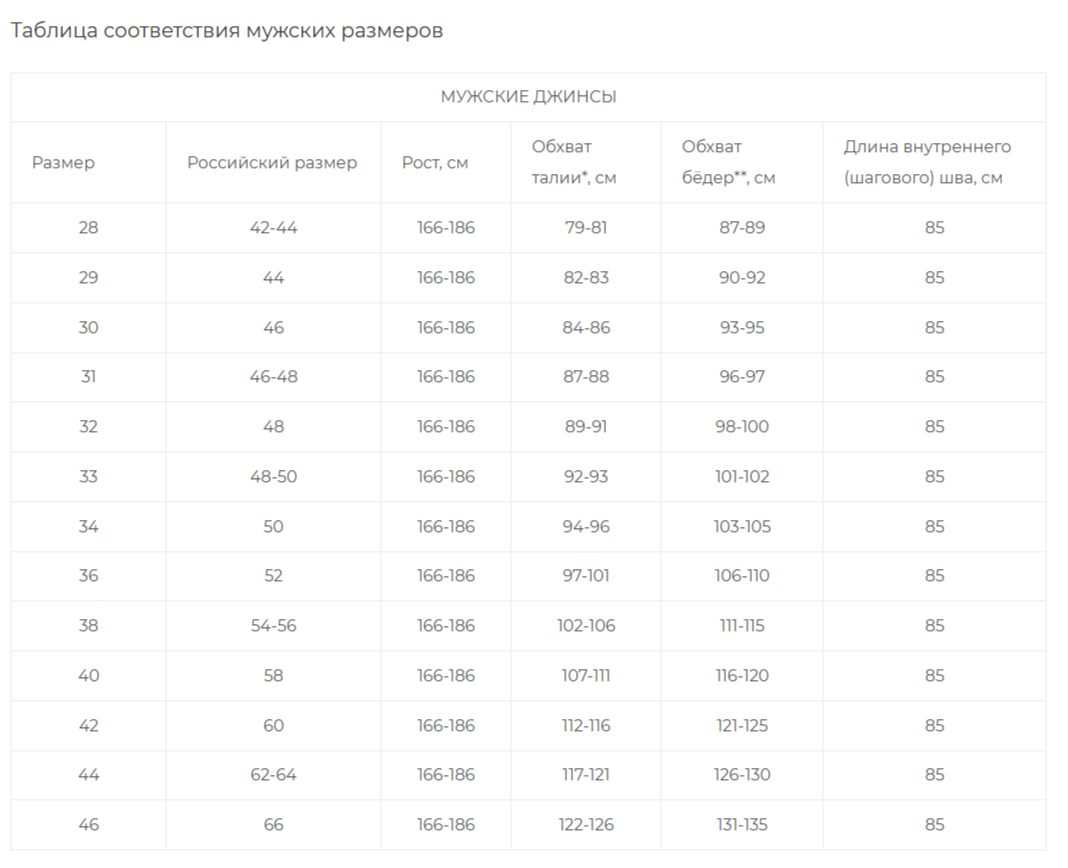1068x868 pixels.
Task: Click waist value '117-121' cell
Action: click(x=585, y=775)
